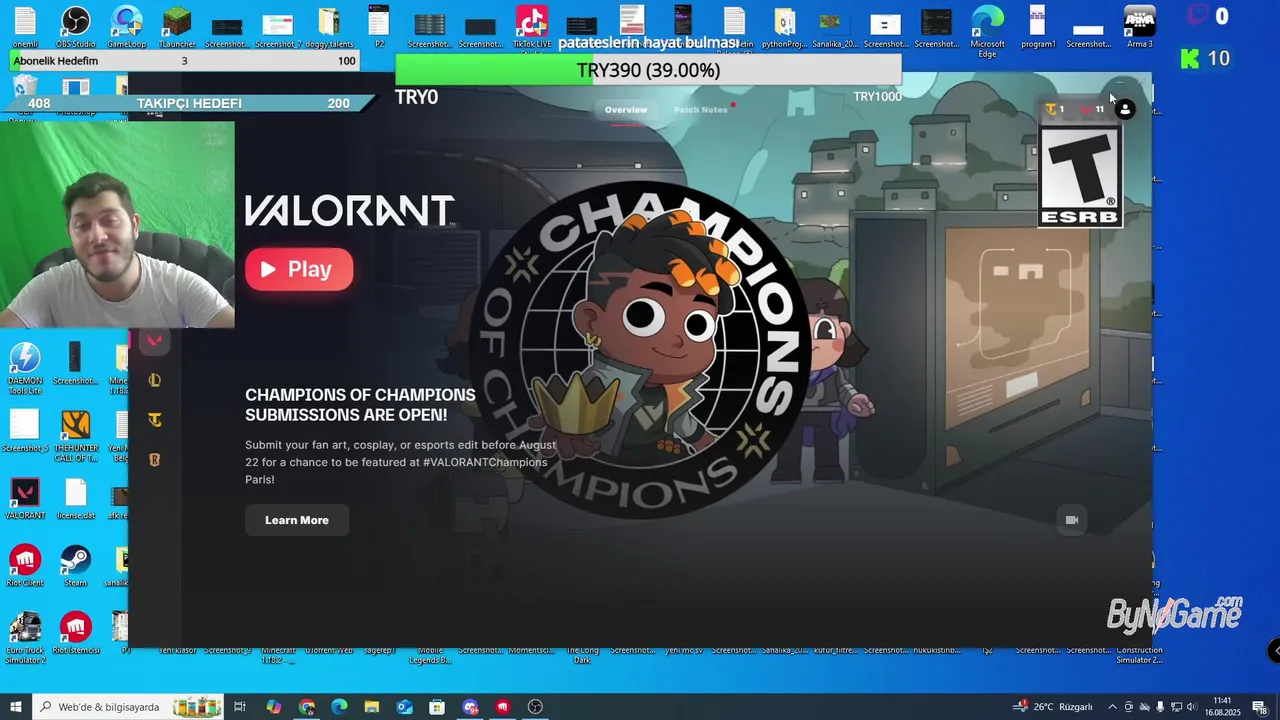Open the Riot İstemcisi desktop icon
This screenshot has width=1280, height=720.
(76, 633)
